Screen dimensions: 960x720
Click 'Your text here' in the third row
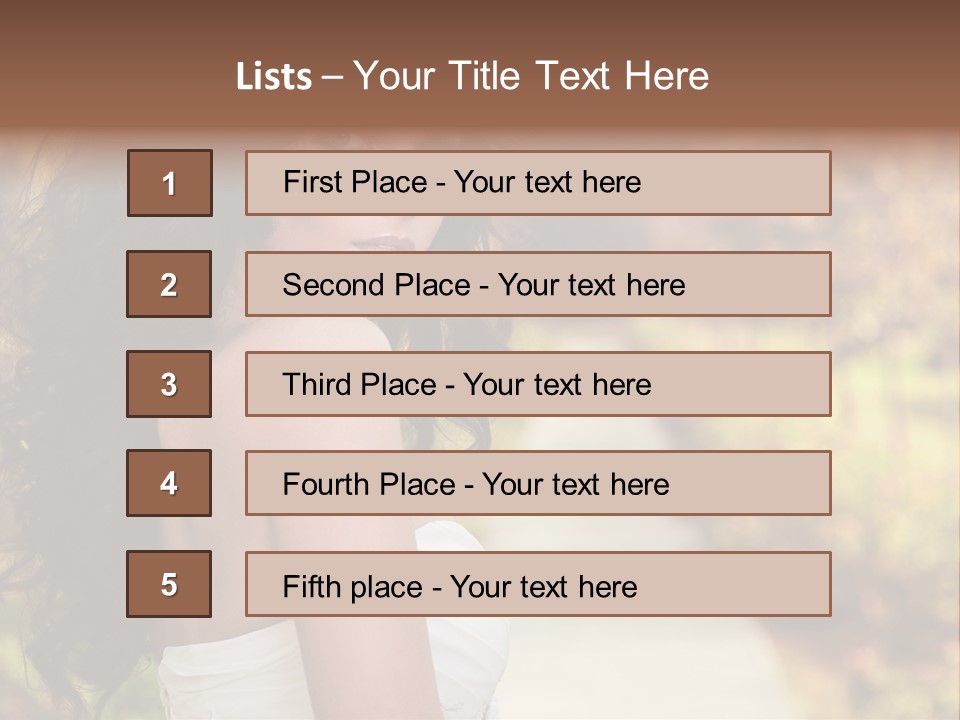click(x=557, y=385)
